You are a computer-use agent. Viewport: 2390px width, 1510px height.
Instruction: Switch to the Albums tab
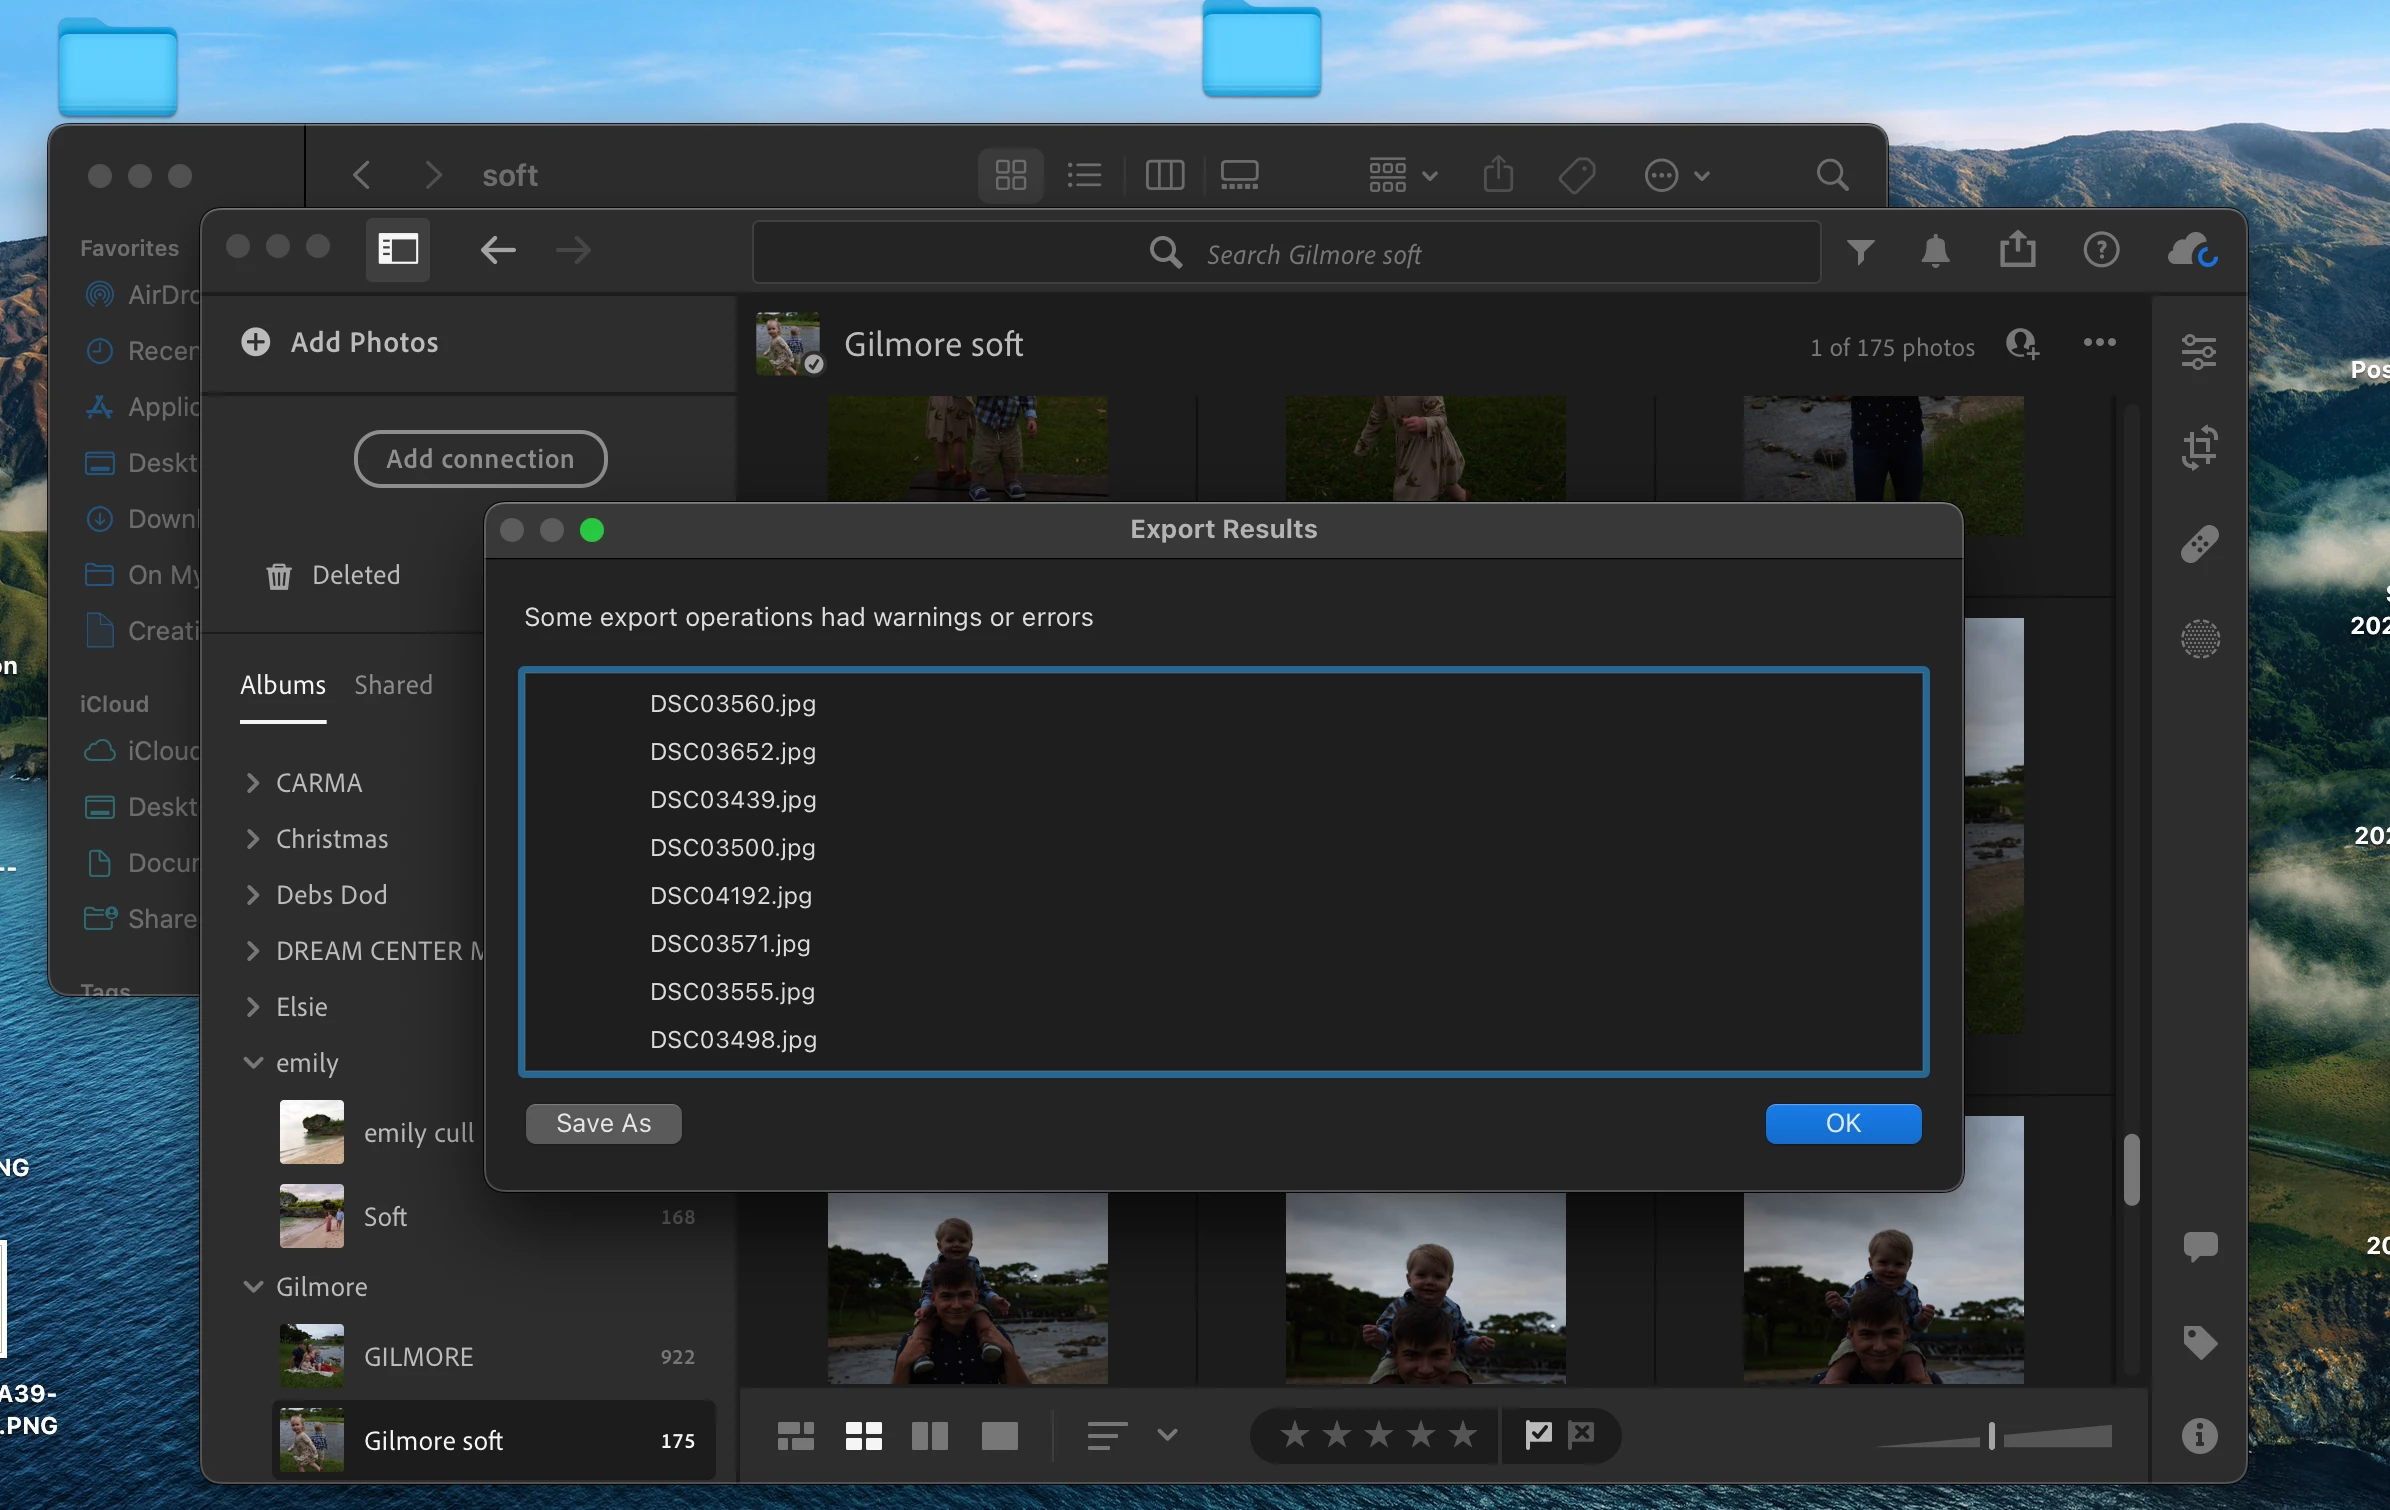[x=282, y=685]
